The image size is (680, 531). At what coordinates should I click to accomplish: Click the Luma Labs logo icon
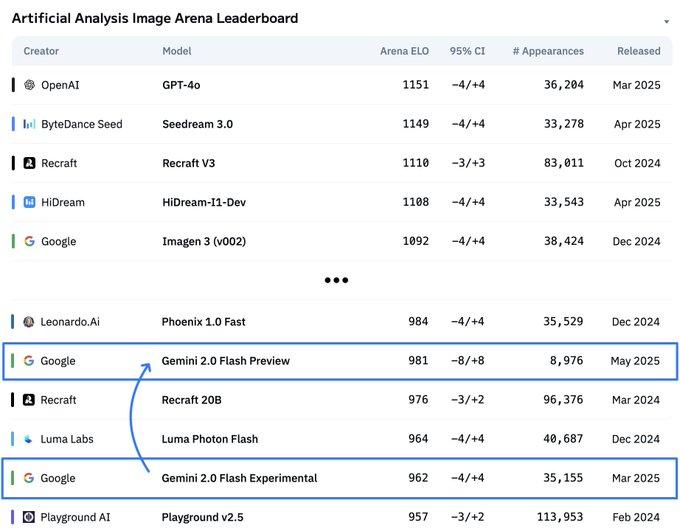tap(30, 439)
